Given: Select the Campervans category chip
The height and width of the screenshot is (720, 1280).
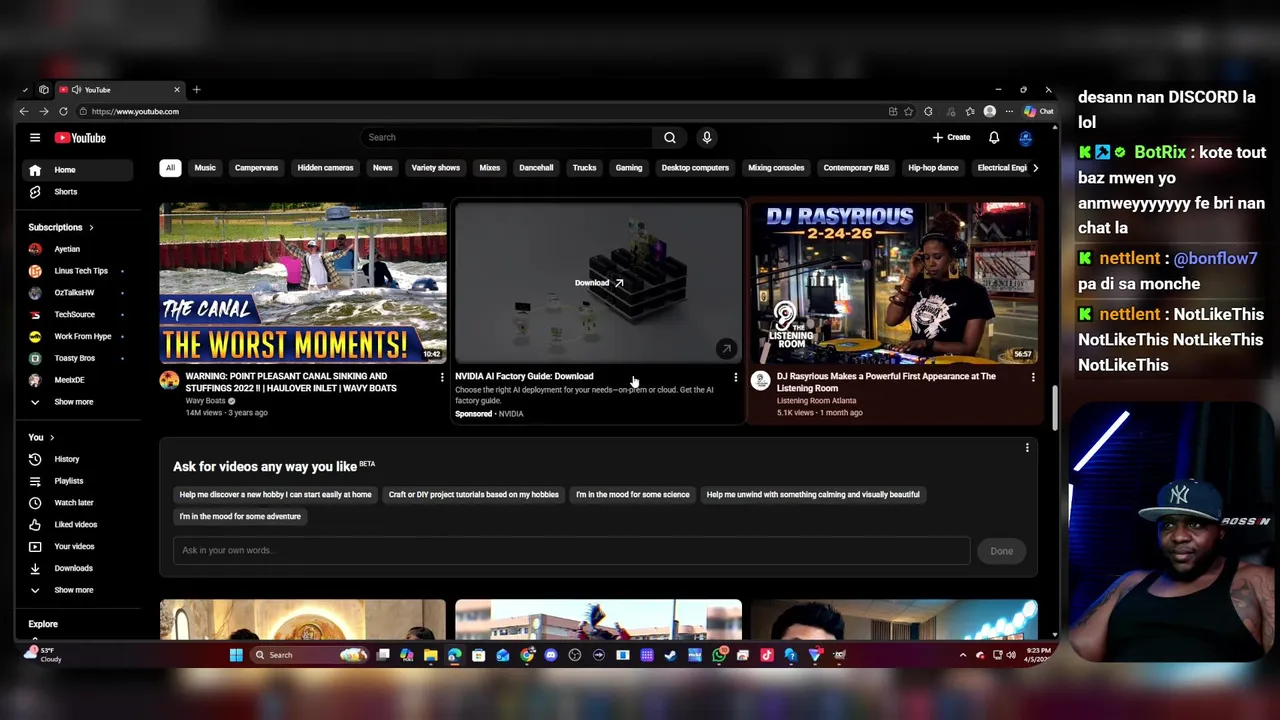Looking at the screenshot, I should [256, 168].
